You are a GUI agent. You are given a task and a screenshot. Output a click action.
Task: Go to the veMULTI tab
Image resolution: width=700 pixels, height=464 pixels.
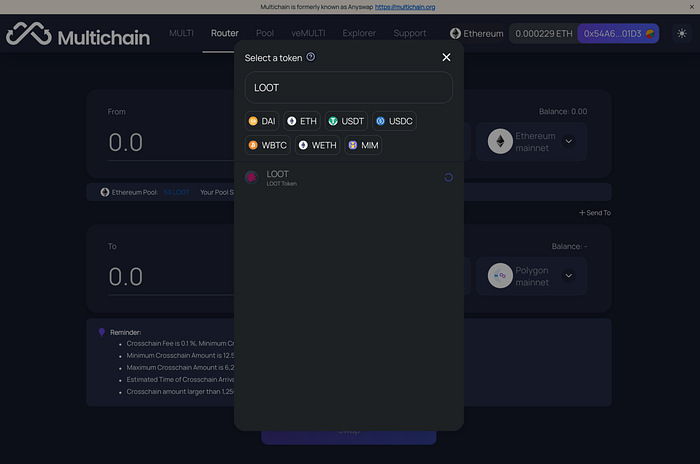coord(308,33)
